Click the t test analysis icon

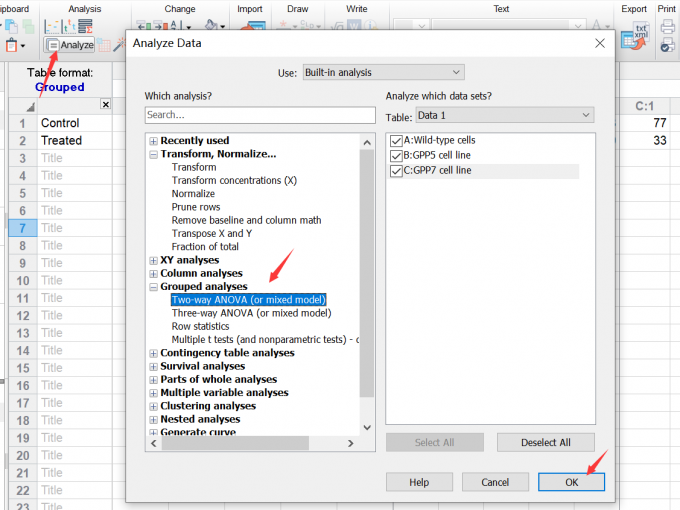tap(69, 26)
